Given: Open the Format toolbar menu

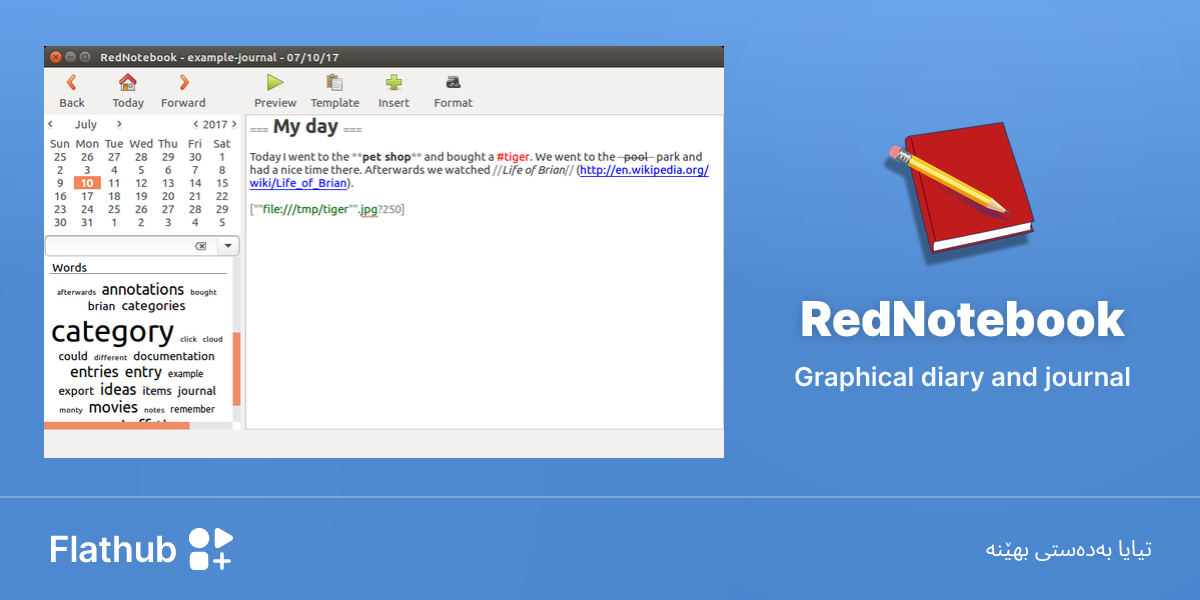Looking at the screenshot, I should [x=453, y=90].
